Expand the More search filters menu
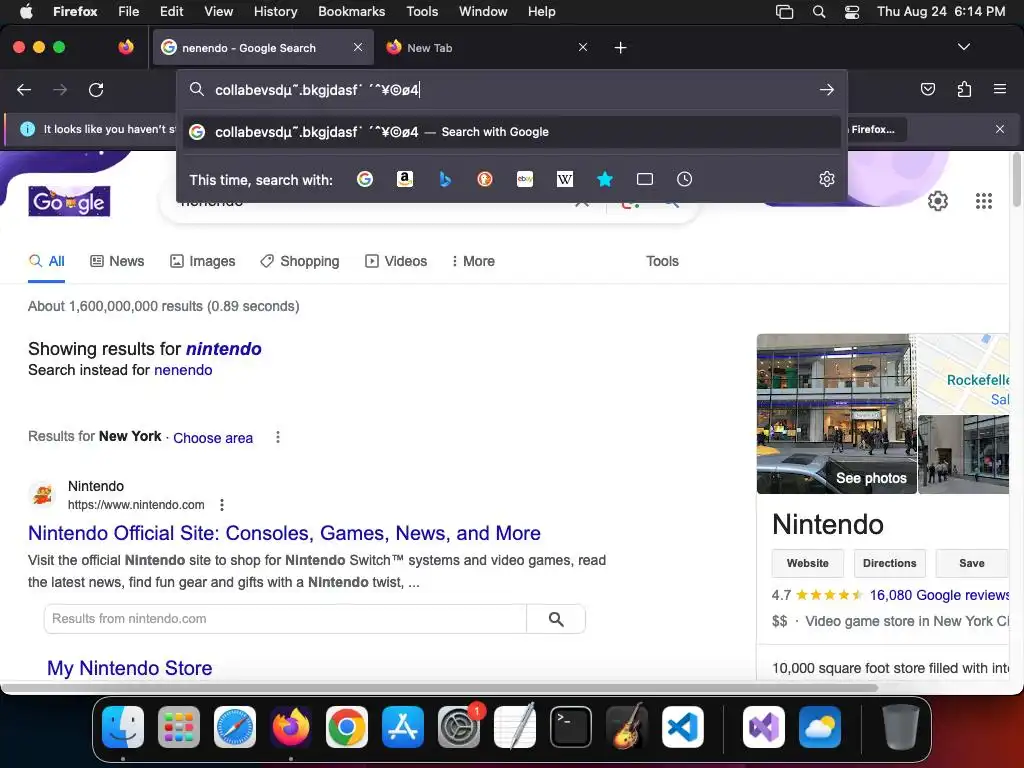Image resolution: width=1024 pixels, height=768 pixels. point(473,261)
